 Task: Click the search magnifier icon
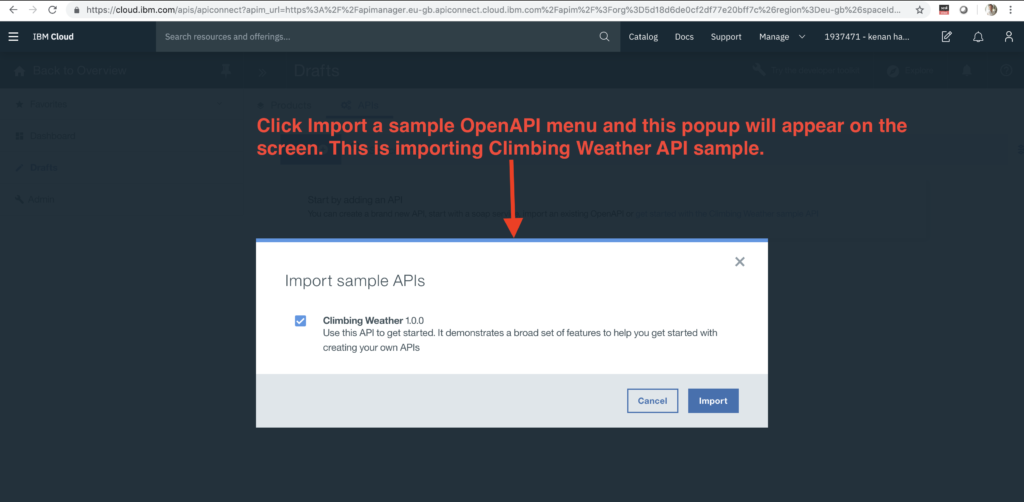click(604, 37)
